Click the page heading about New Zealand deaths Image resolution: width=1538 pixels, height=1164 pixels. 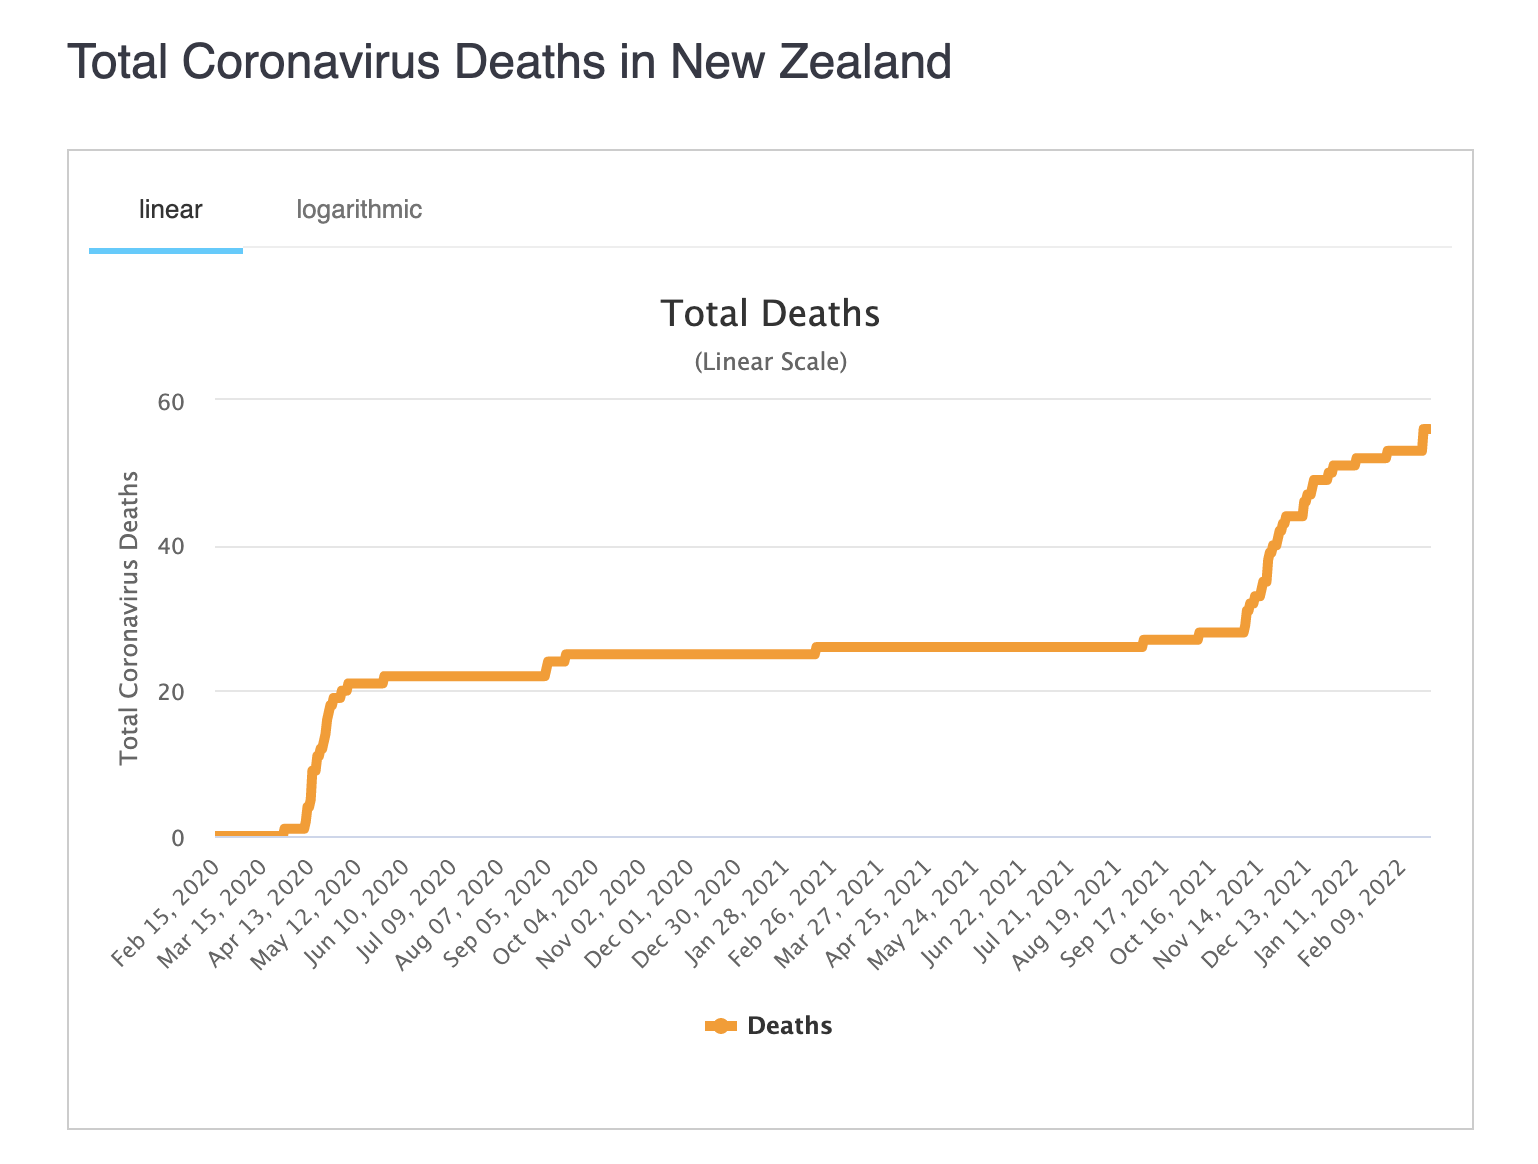point(509,62)
